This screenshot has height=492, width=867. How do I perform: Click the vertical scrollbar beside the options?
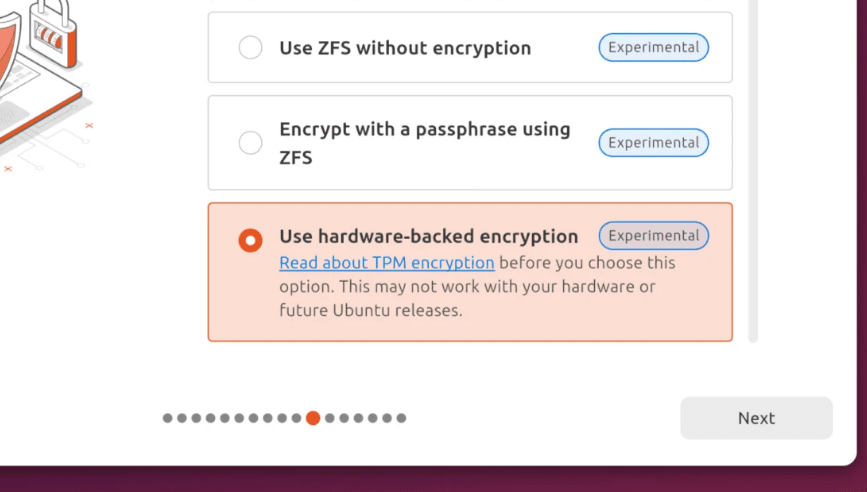pos(753,170)
